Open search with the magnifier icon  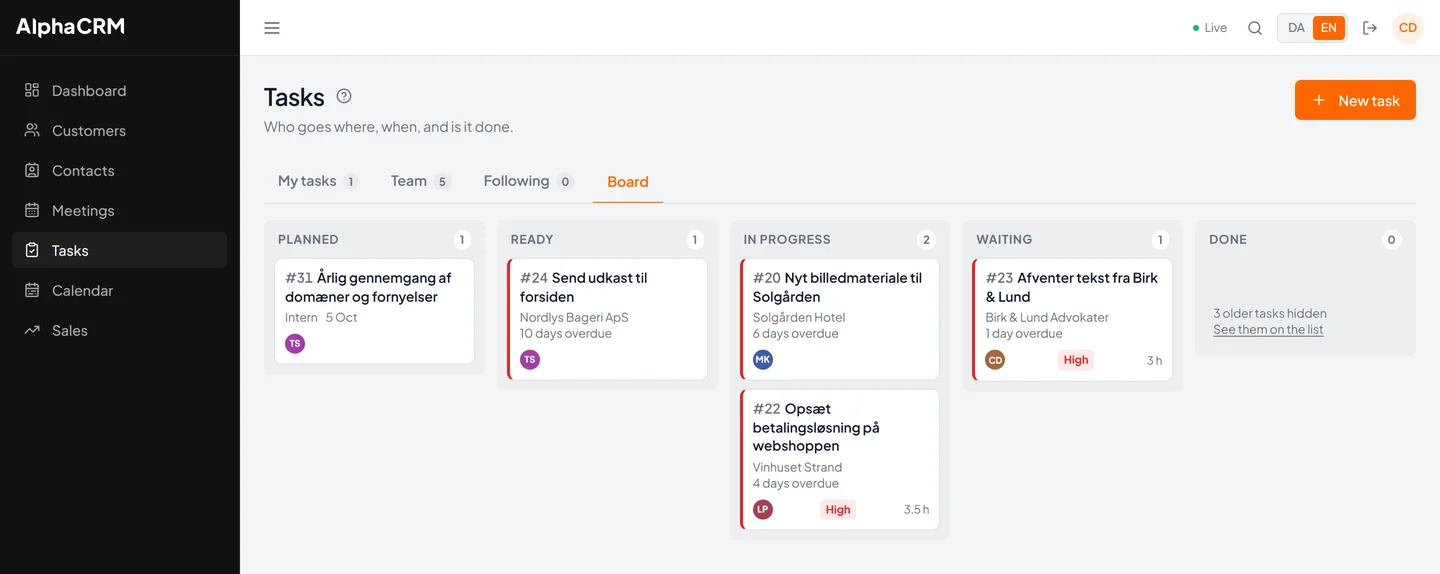pyautogui.click(x=1255, y=28)
